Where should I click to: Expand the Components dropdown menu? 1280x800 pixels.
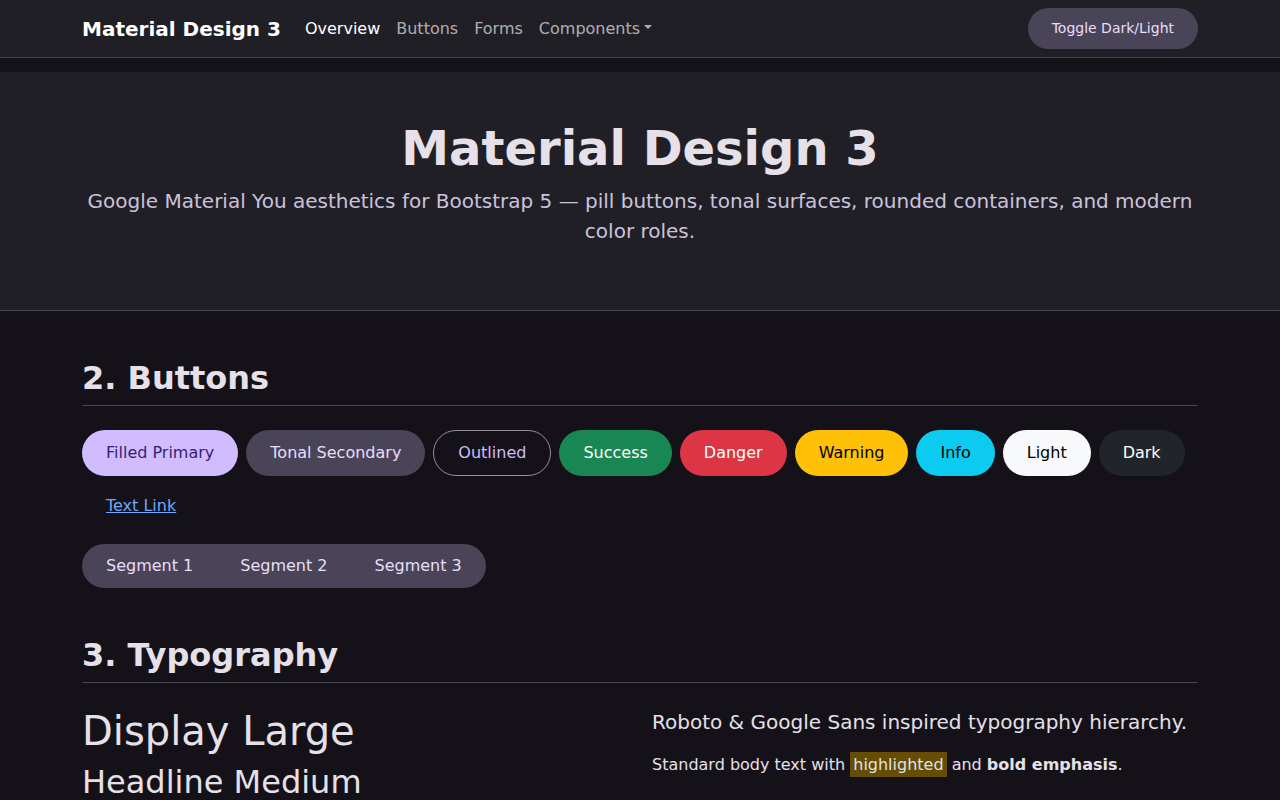click(595, 28)
